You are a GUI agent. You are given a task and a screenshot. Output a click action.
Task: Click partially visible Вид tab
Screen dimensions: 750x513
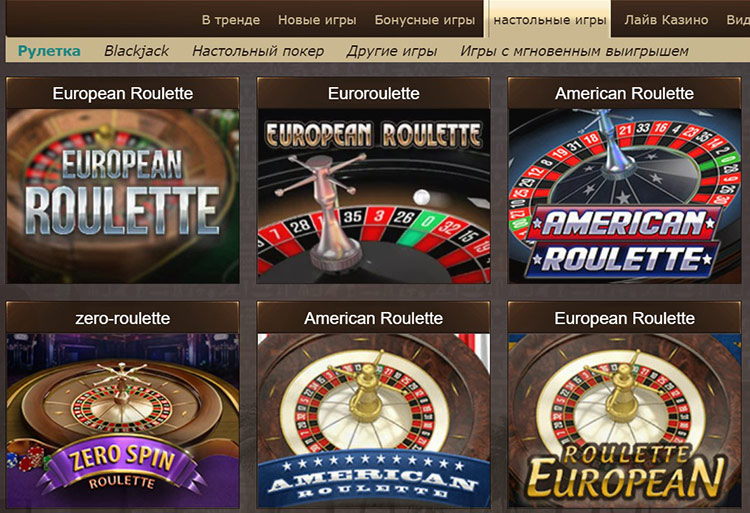(738, 20)
